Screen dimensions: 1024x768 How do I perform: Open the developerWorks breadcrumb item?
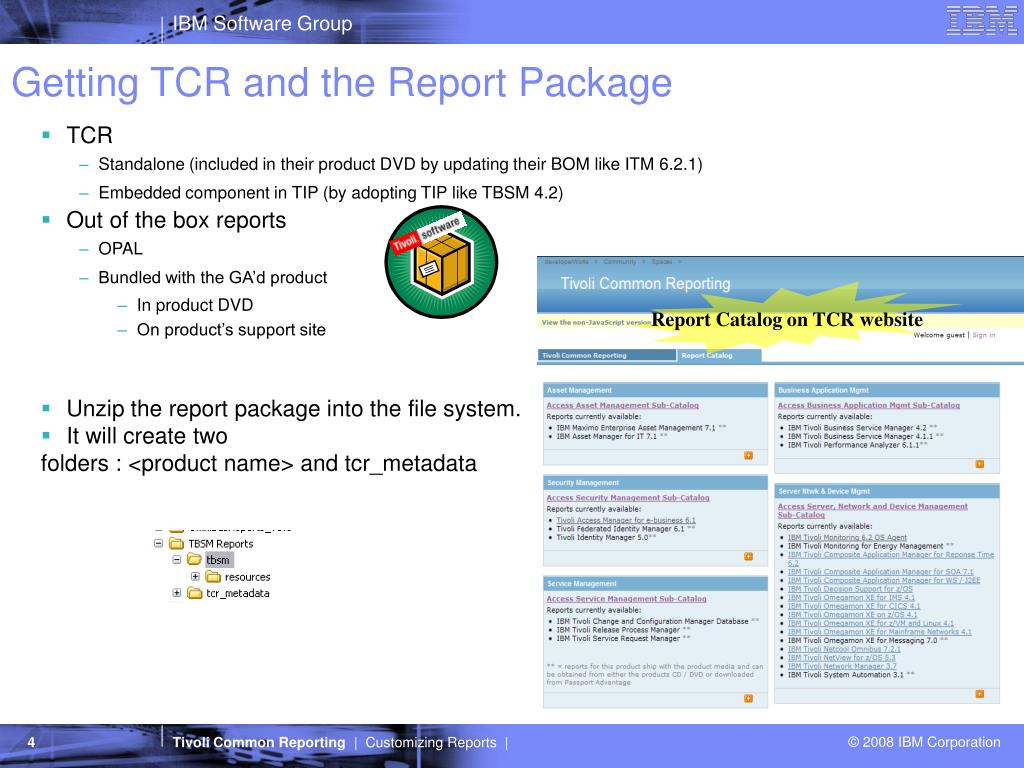pyautogui.click(x=566, y=262)
